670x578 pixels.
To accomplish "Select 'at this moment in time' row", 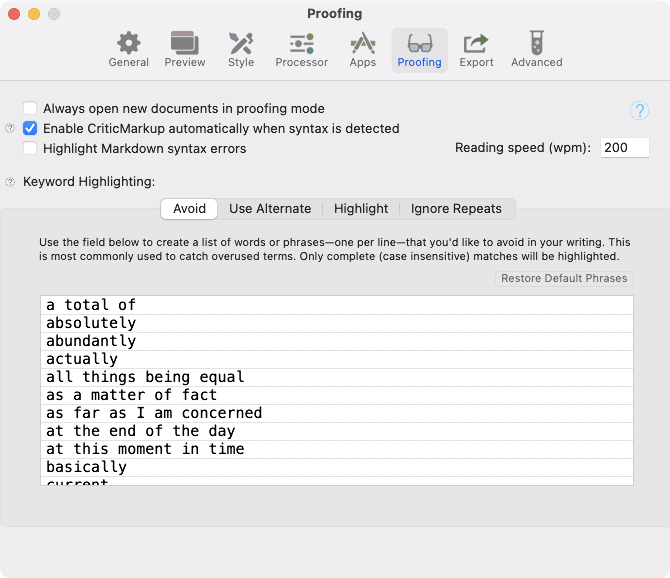I will pyautogui.click(x=337, y=449).
